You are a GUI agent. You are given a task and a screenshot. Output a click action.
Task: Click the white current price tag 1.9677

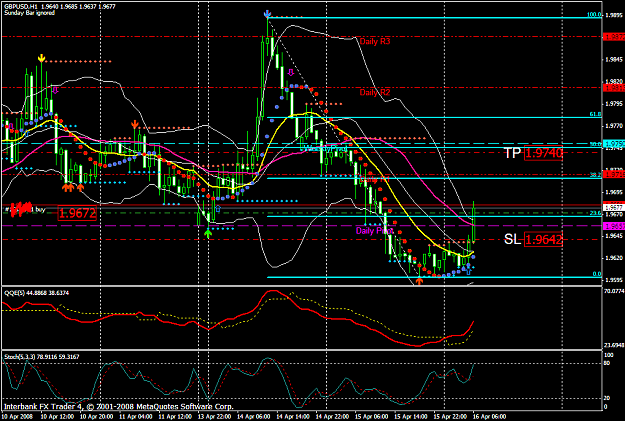click(614, 207)
